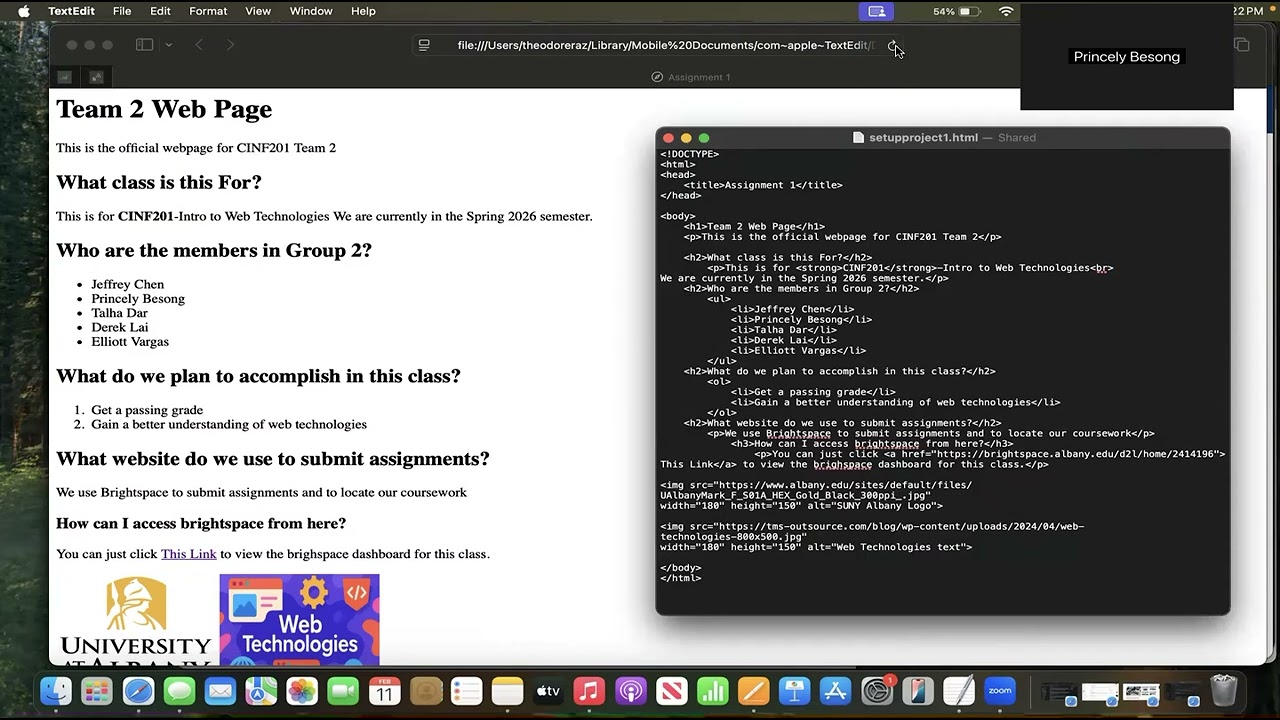The width and height of the screenshot is (1280, 720).
Task: Go back in Safari history
Action: (x=199, y=45)
